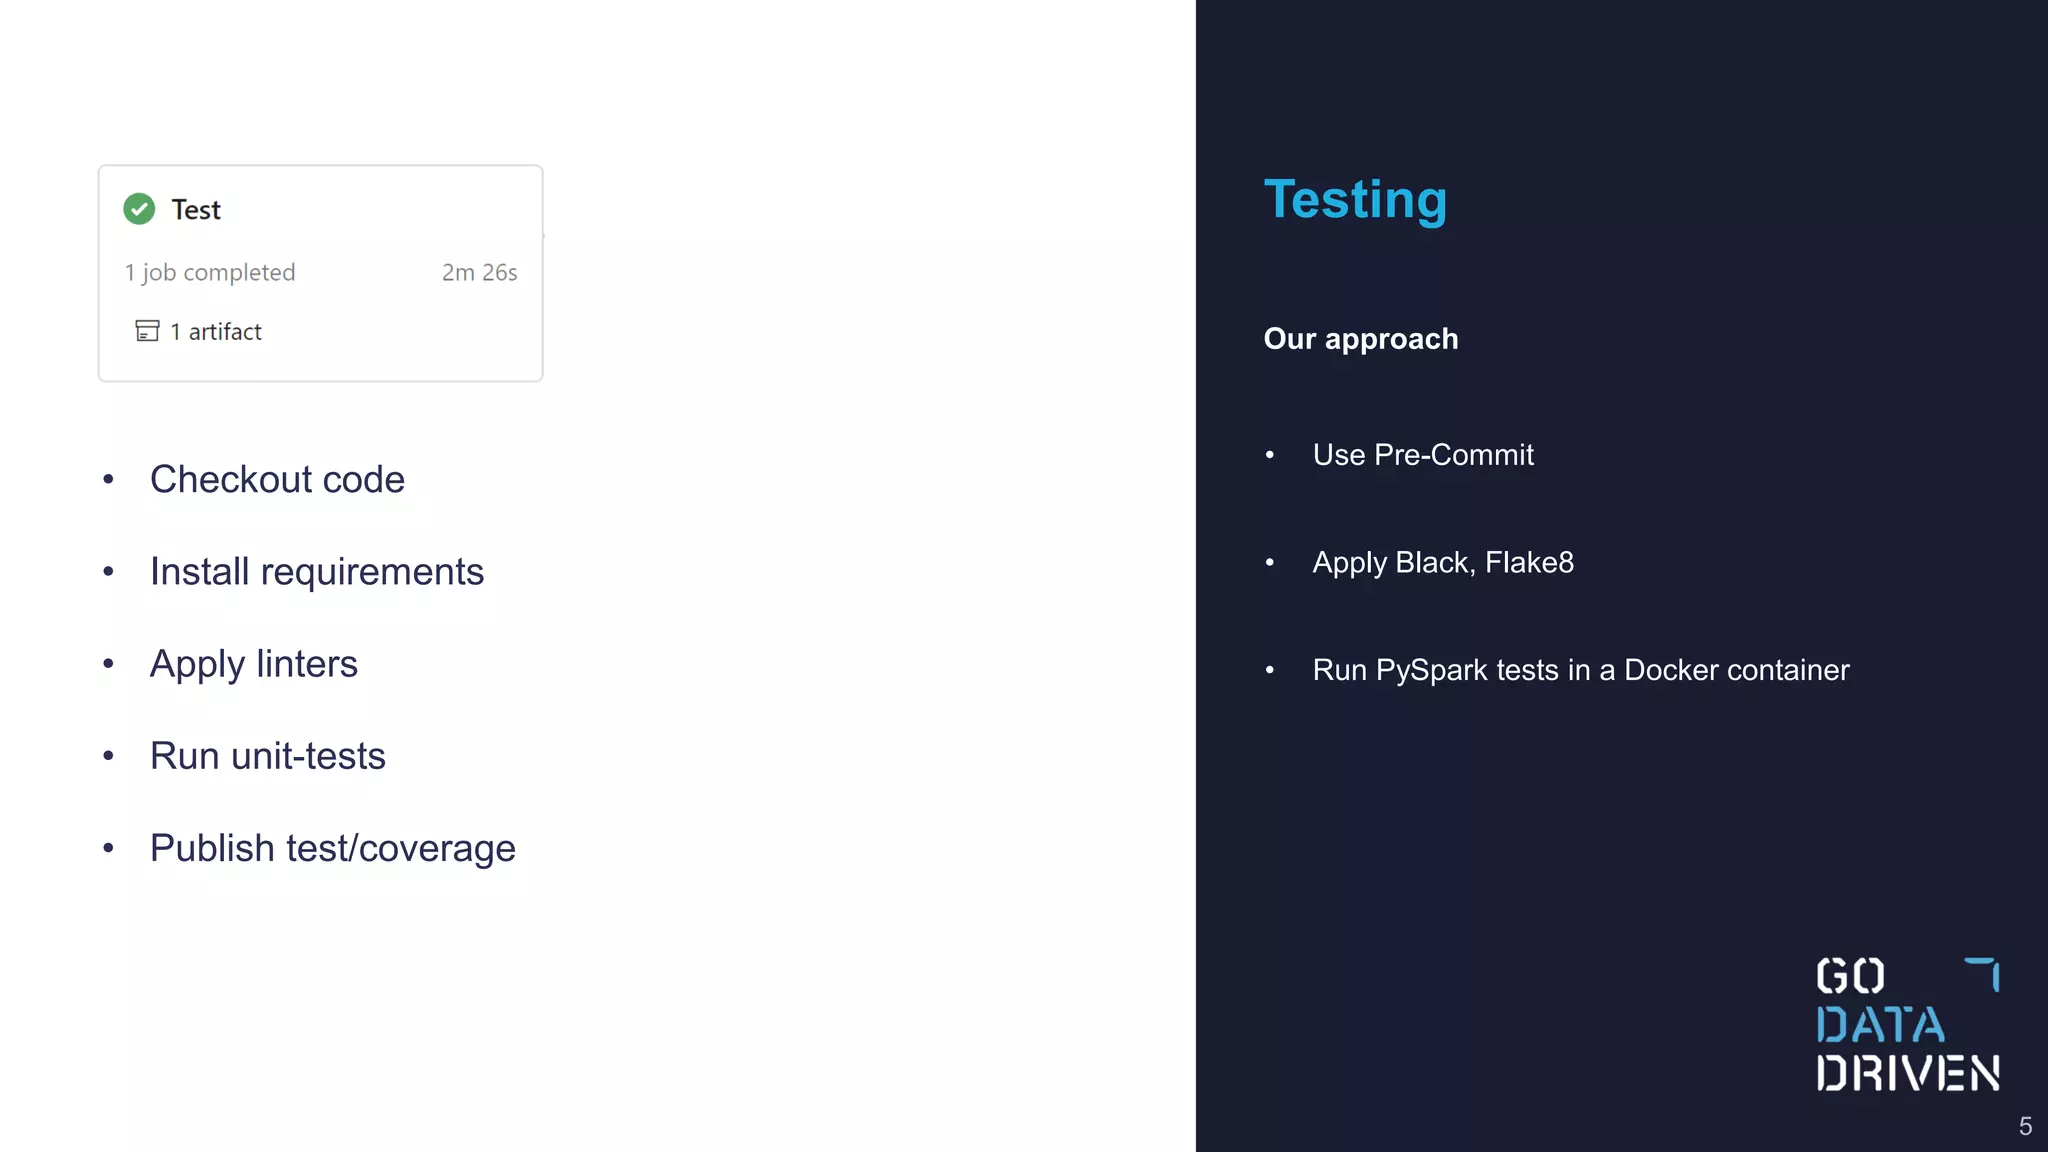This screenshot has height=1152, width=2048.
Task: Open the '1 artifact' link
Action: (x=215, y=331)
